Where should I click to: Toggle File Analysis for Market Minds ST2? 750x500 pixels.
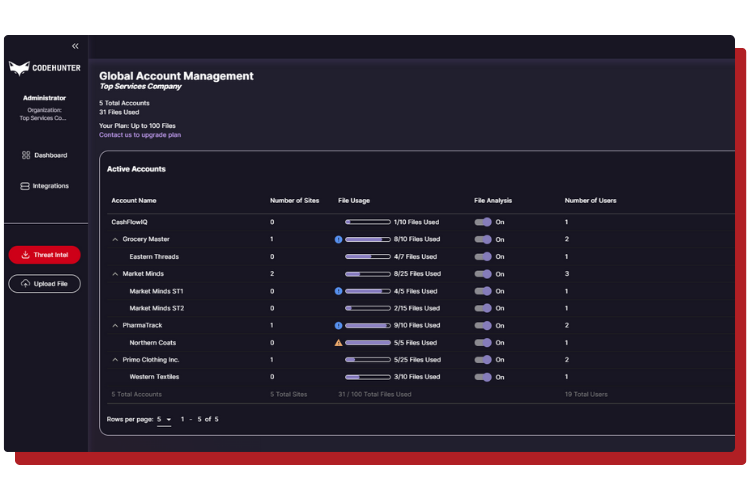click(x=483, y=308)
